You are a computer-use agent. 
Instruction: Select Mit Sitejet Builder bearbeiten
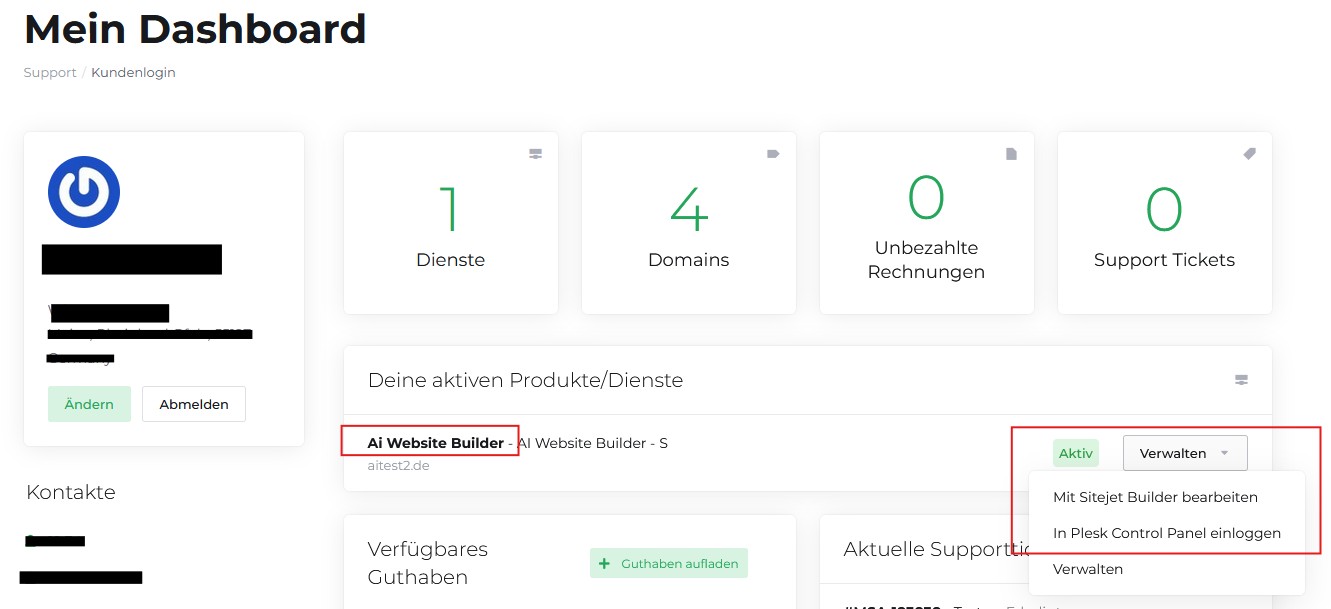pyautogui.click(x=1155, y=497)
